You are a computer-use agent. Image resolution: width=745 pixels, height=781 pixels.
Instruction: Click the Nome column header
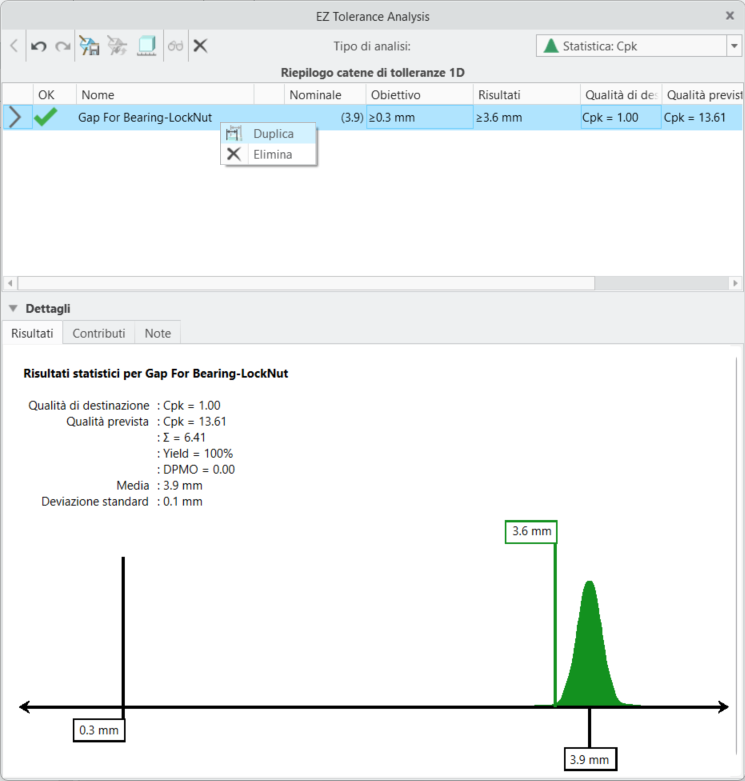click(165, 95)
